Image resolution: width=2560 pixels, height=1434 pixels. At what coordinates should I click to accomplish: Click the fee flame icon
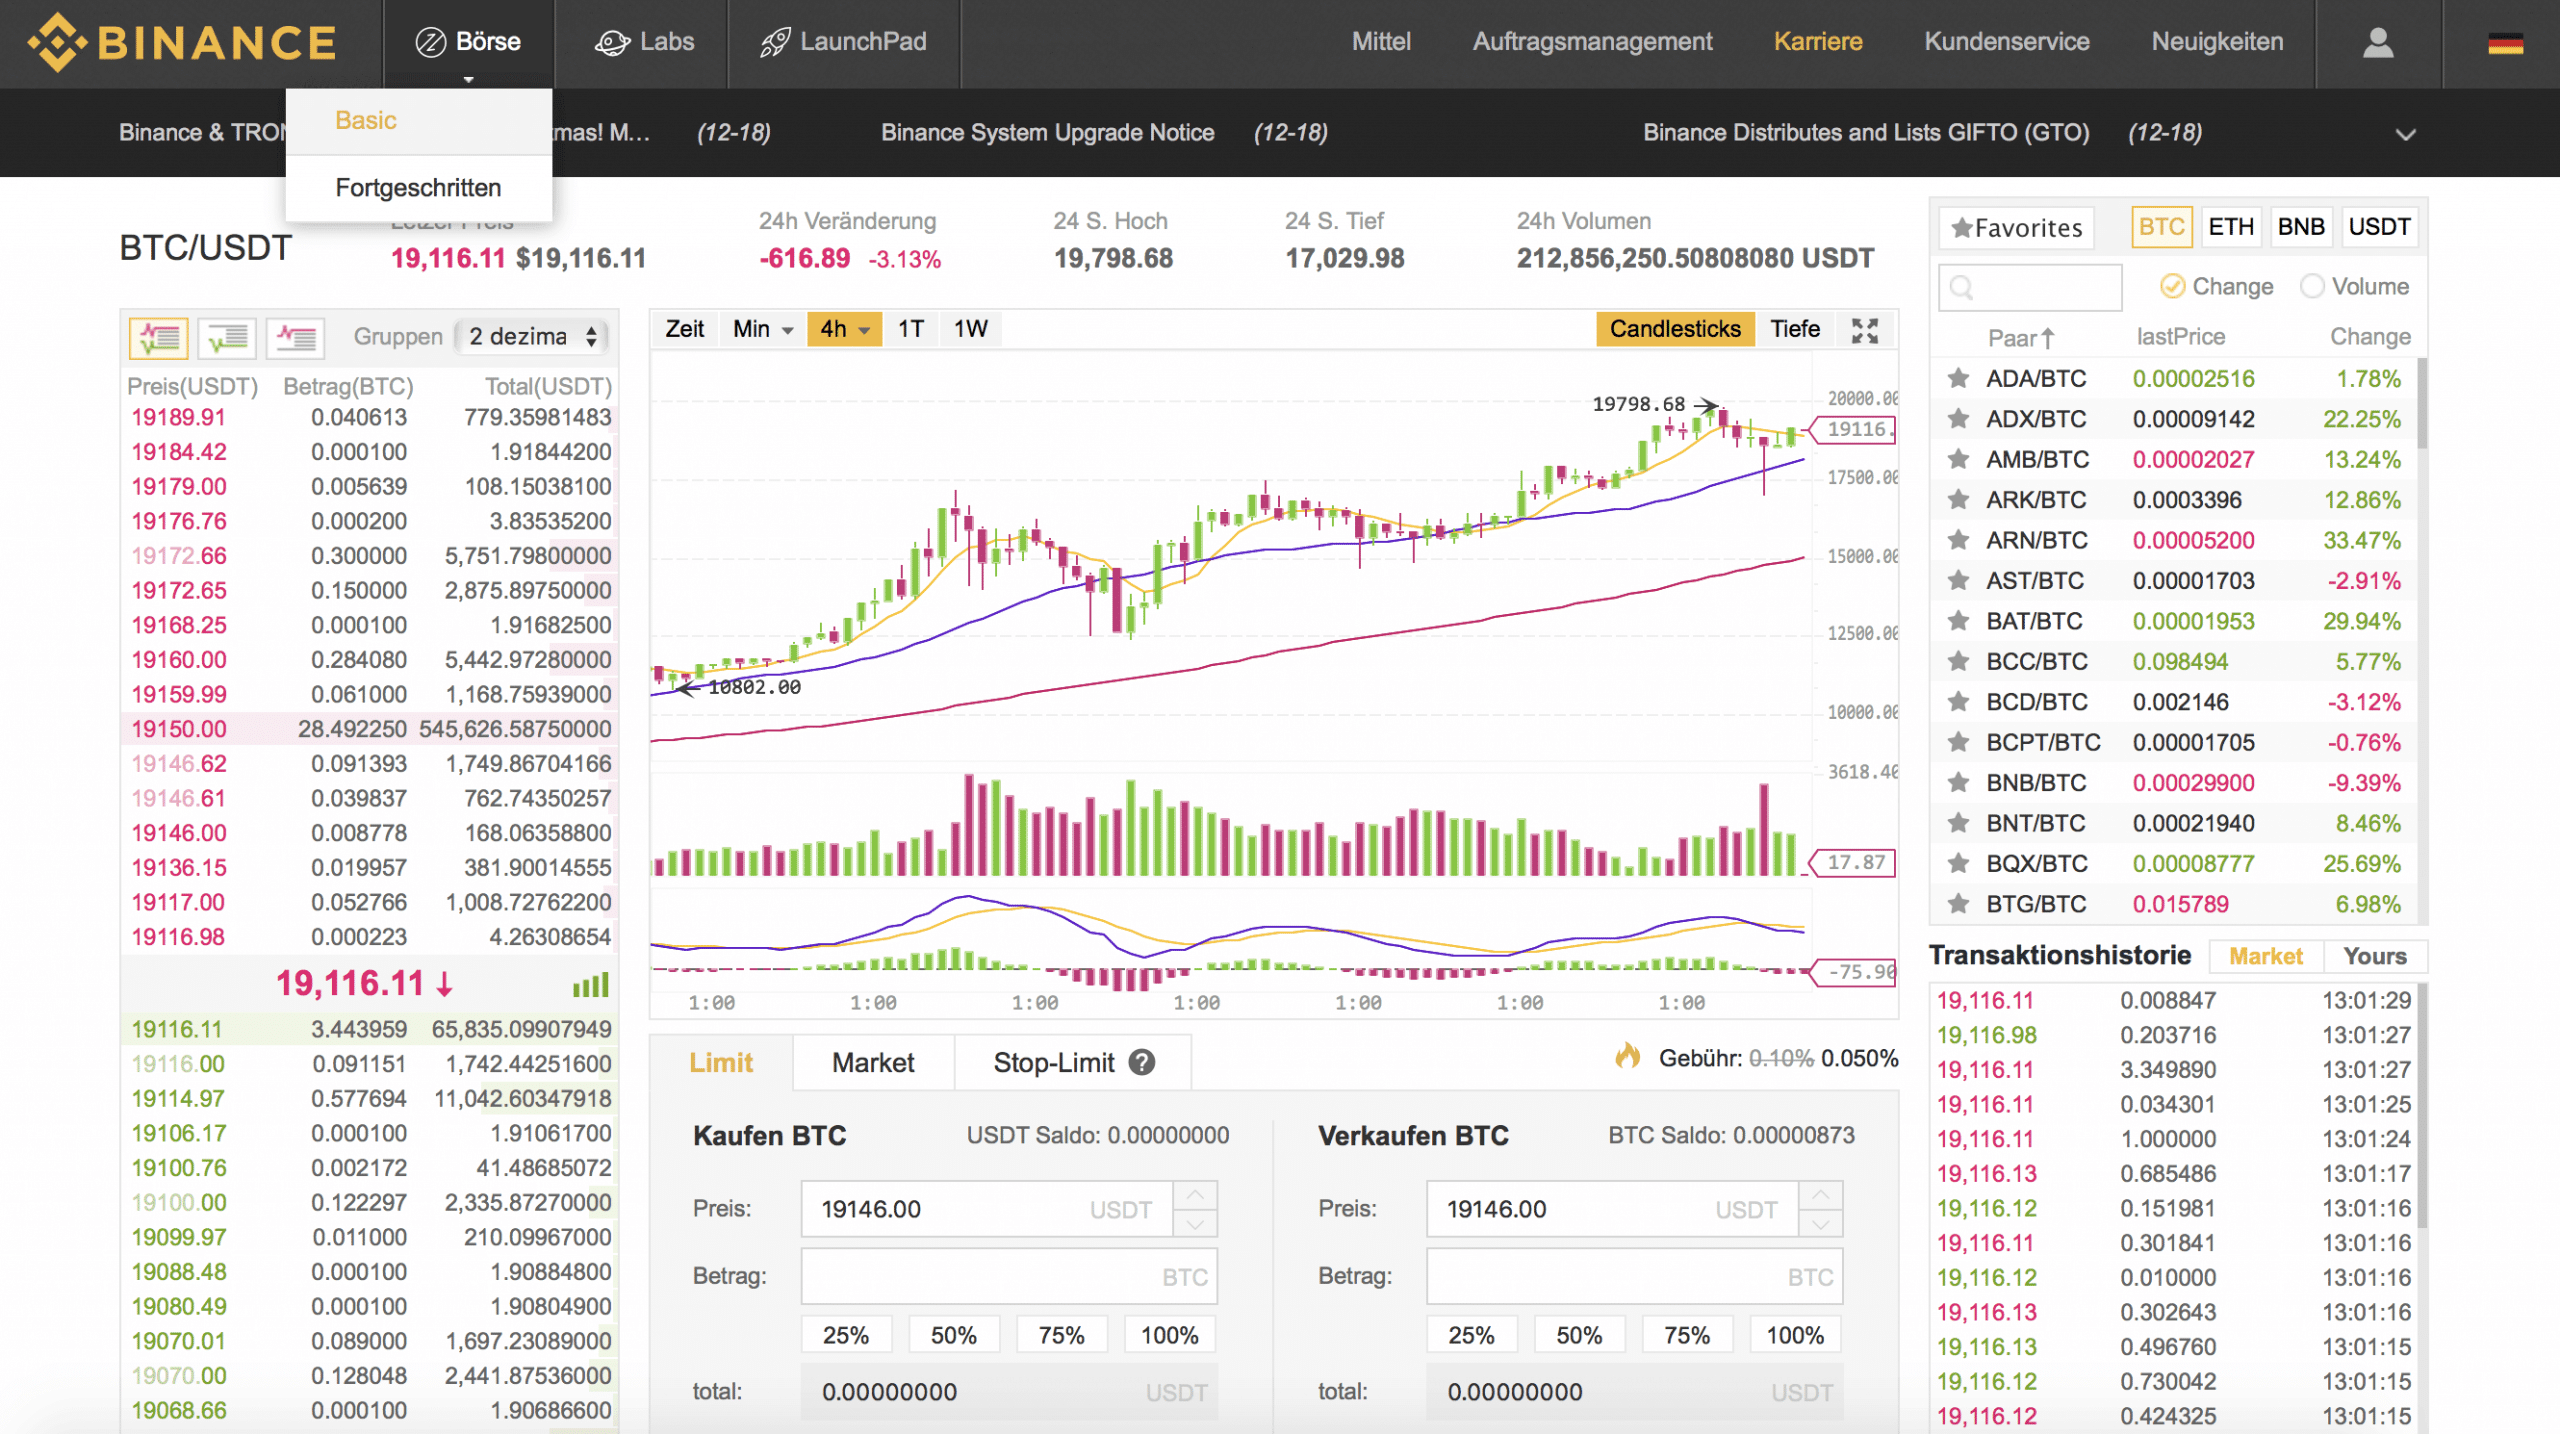(x=1628, y=1056)
